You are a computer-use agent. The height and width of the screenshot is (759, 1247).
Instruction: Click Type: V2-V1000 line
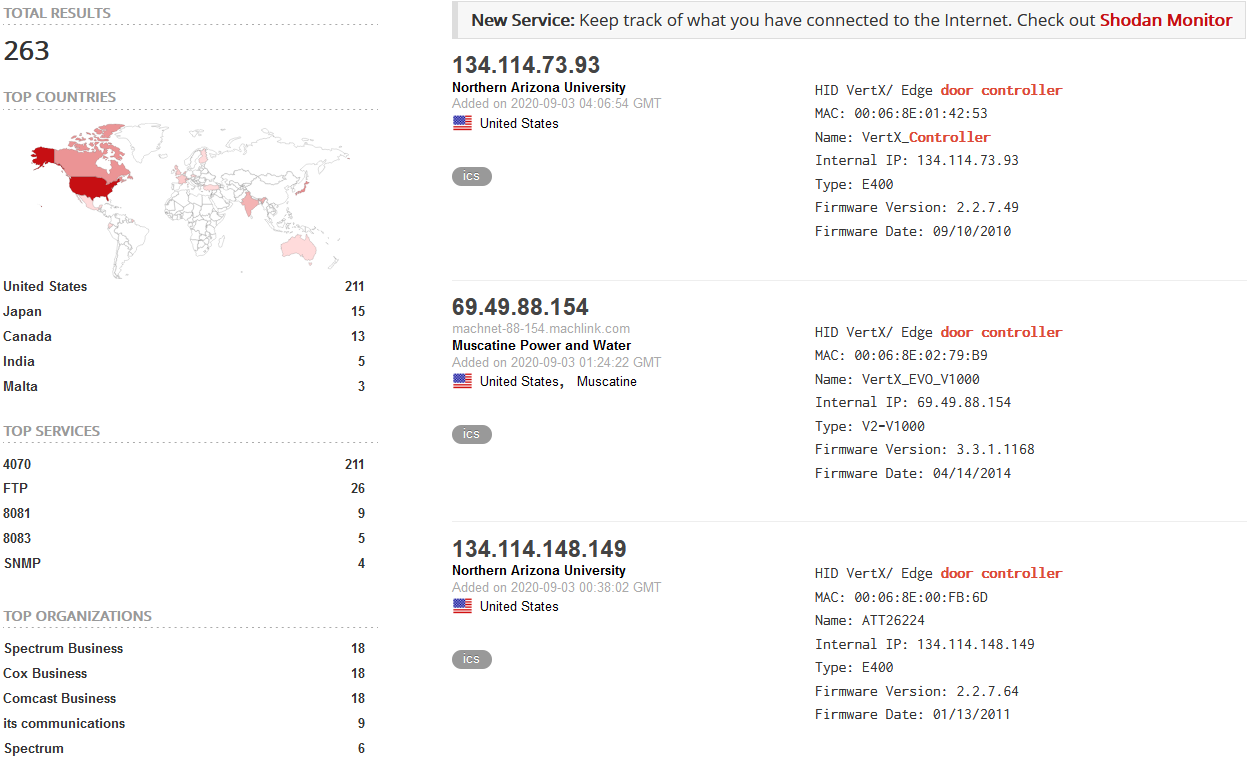tap(870, 426)
